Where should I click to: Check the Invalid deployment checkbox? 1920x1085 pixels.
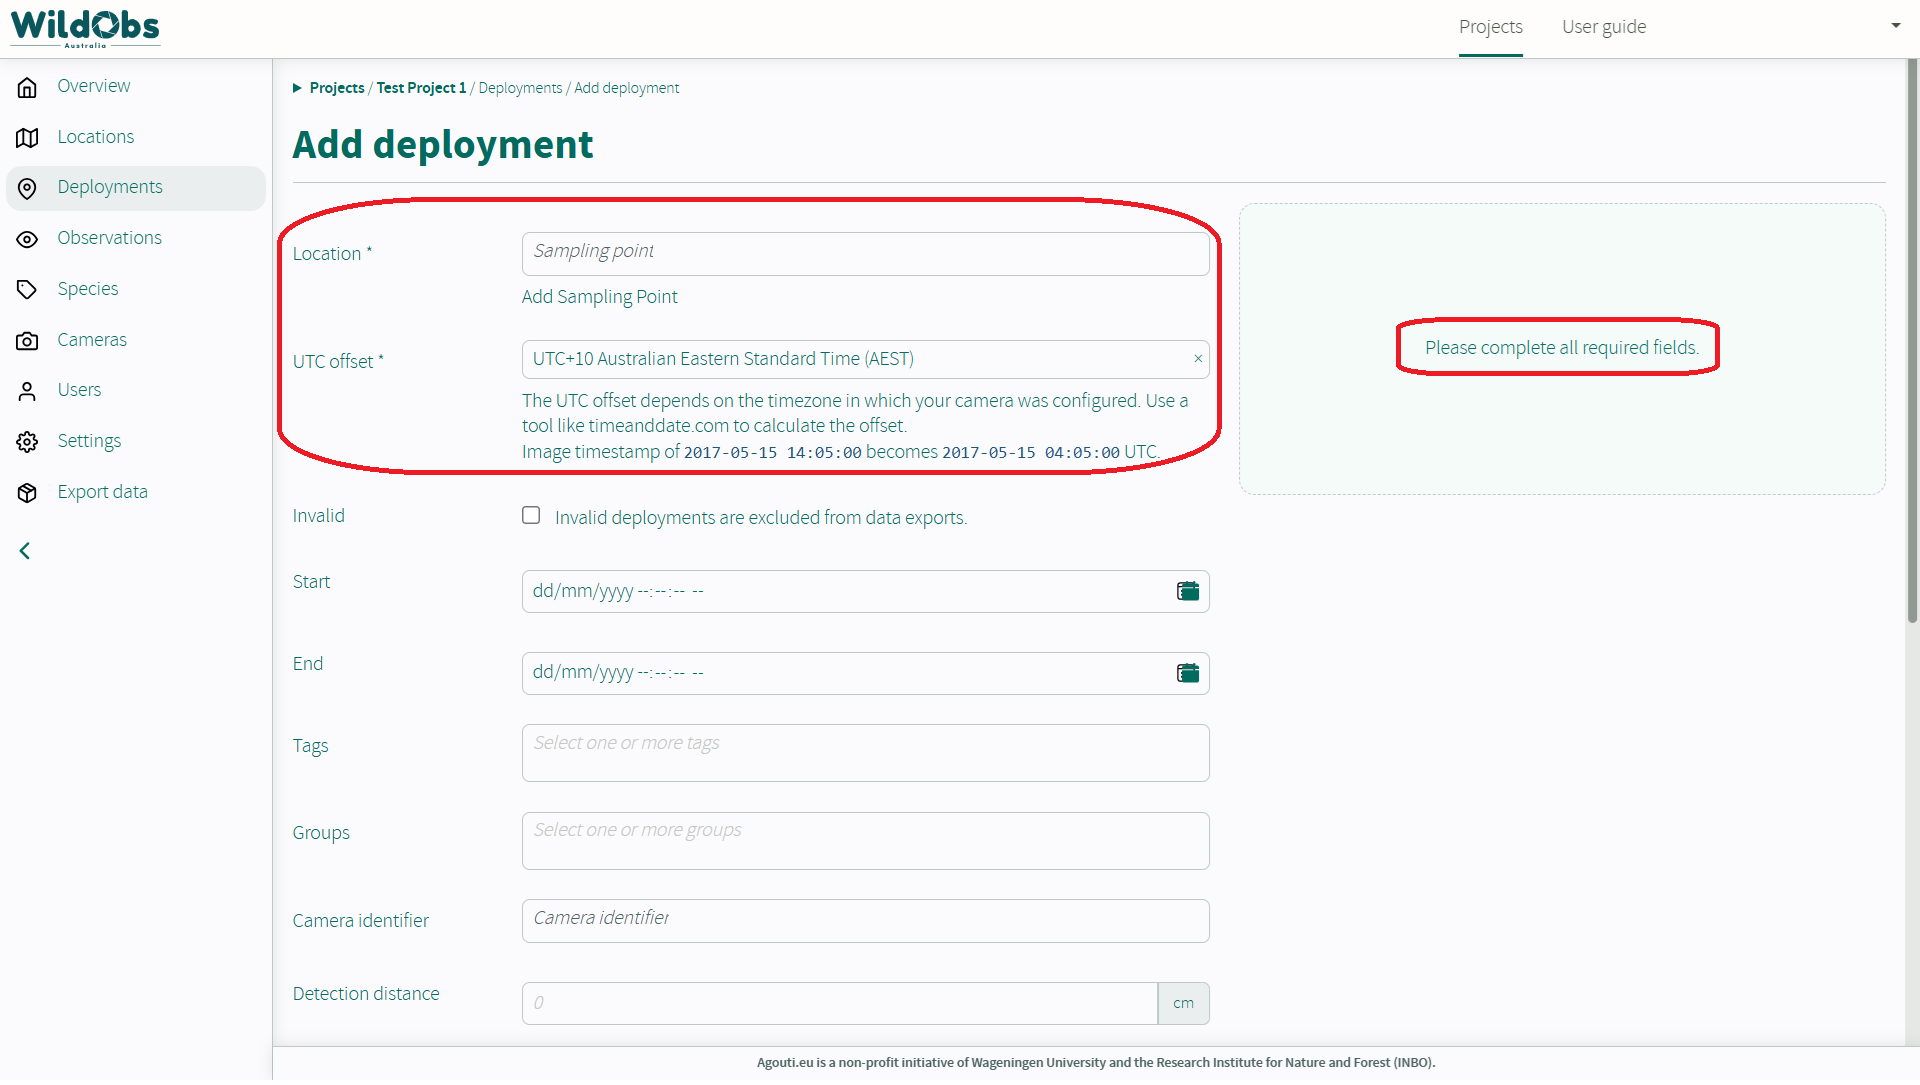click(531, 515)
